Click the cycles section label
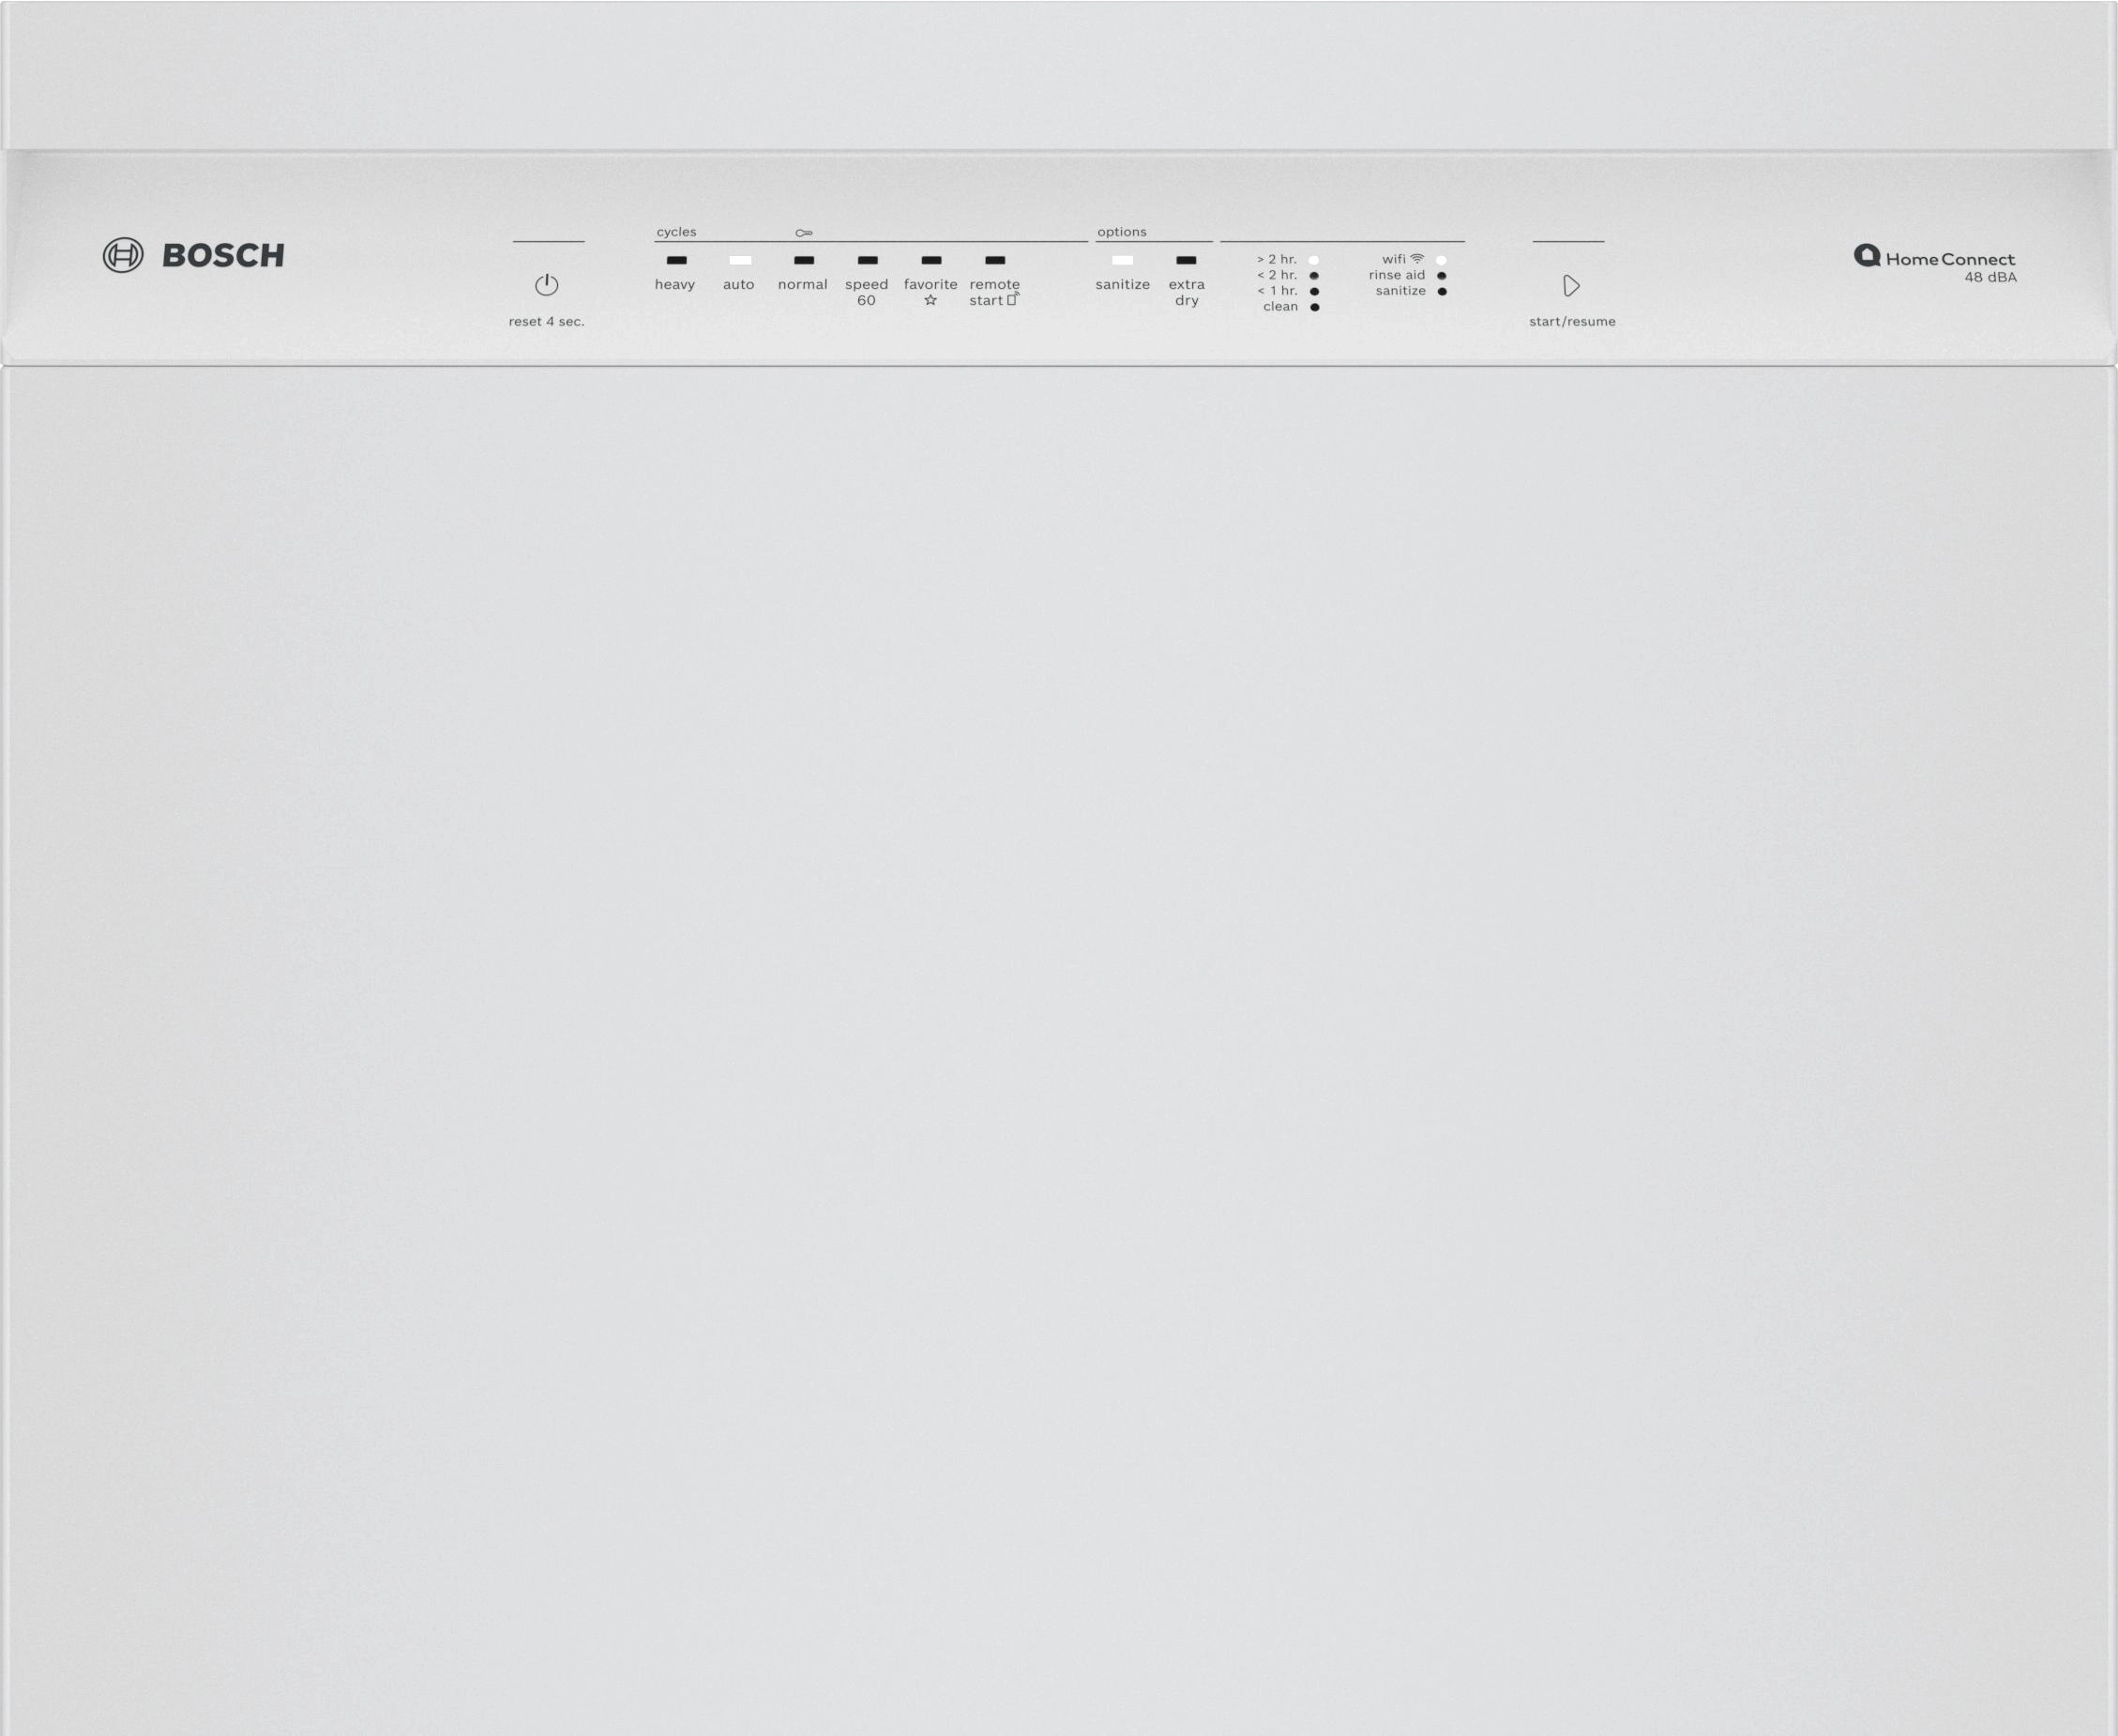2118x1736 pixels. coord(674,231)
